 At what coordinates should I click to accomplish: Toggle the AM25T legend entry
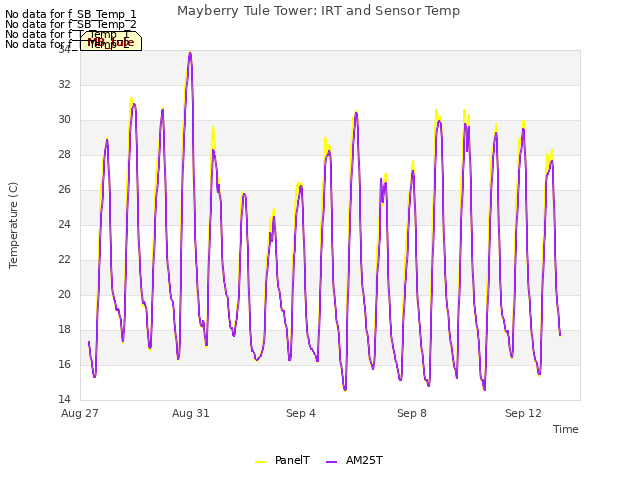point(354,460)
